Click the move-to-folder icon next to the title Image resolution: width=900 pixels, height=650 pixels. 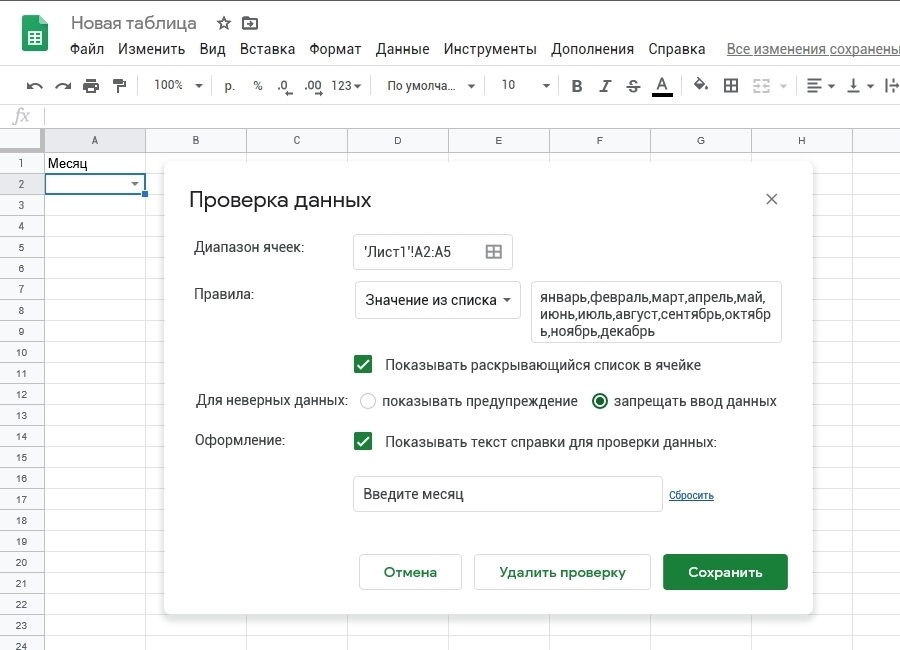click(x=250, y=23)
